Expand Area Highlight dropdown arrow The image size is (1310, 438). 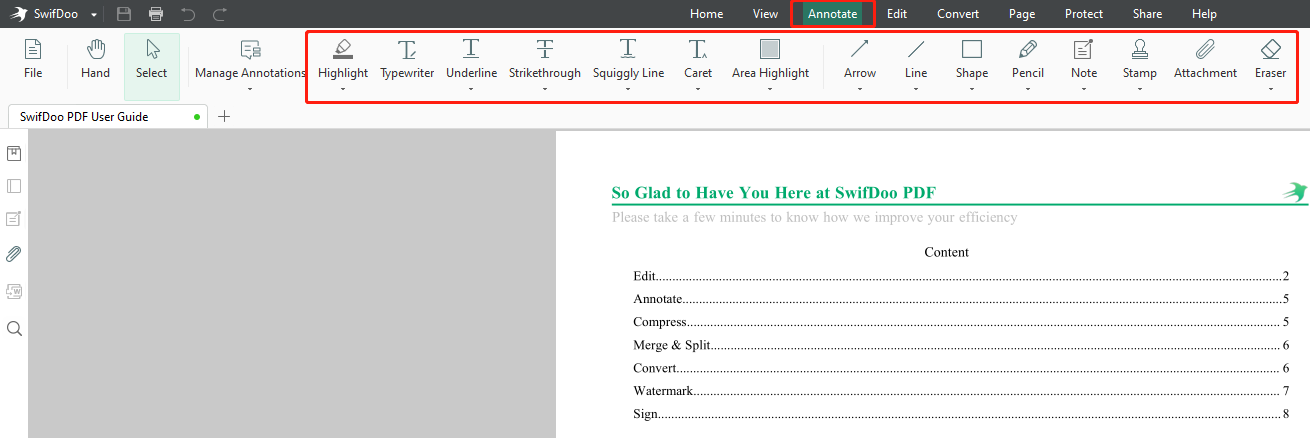770,89
